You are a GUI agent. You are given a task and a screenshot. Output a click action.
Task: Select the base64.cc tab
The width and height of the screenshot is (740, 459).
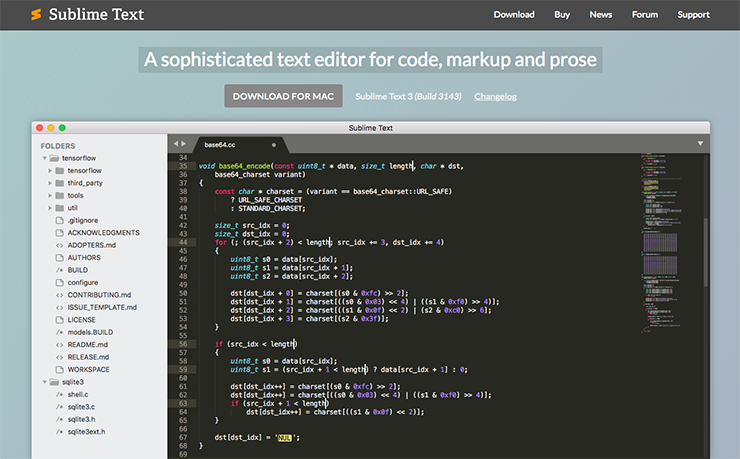click(219, 145)
